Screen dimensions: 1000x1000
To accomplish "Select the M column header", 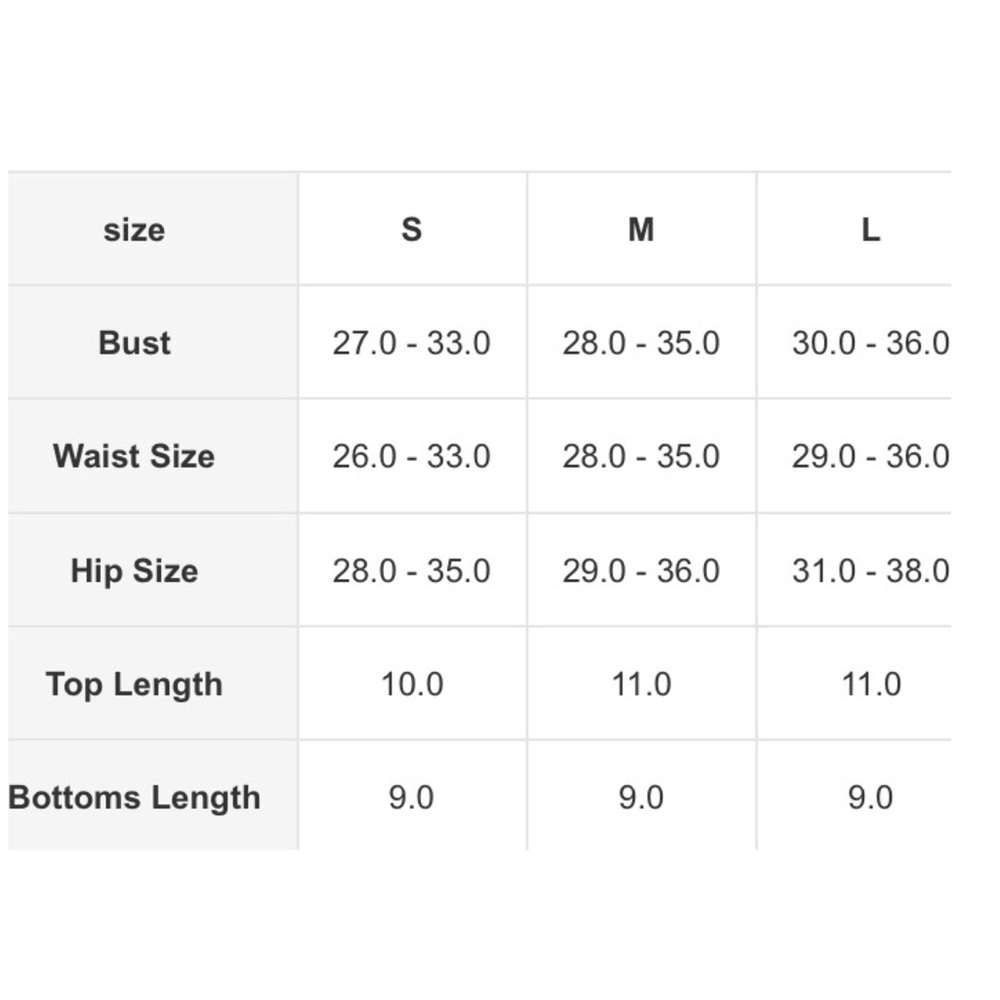I will pyautogui.click(x=641, y=230).
